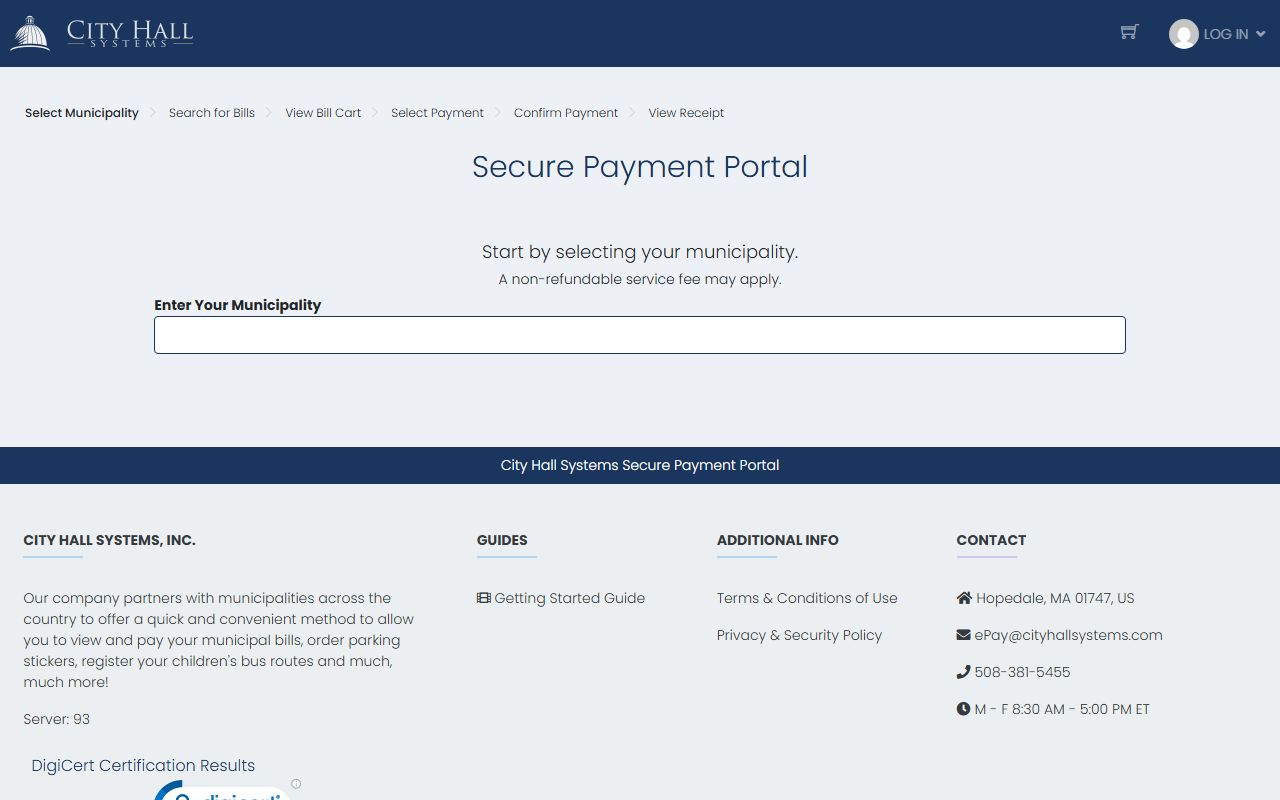The image size is (1280, 800).
Task: Click the GUIDES footer heading
Action: pyautogui.click(x=502, y=540)
